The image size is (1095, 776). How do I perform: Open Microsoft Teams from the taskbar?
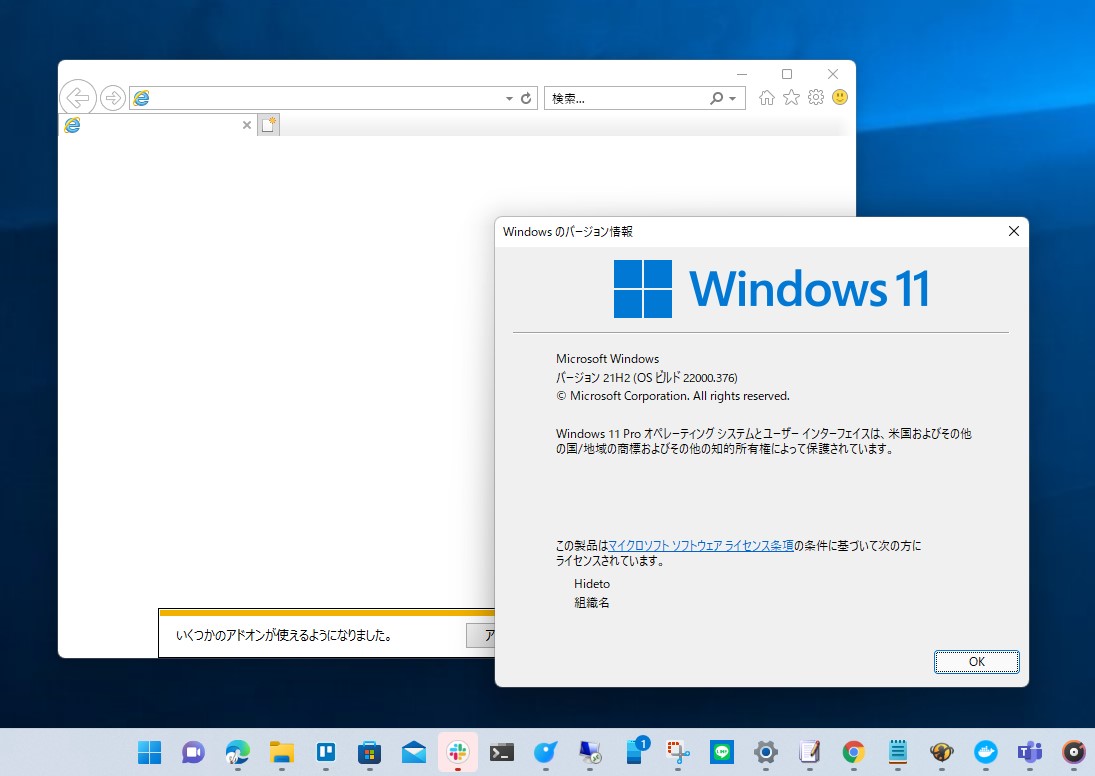(x=1029, y=752)
